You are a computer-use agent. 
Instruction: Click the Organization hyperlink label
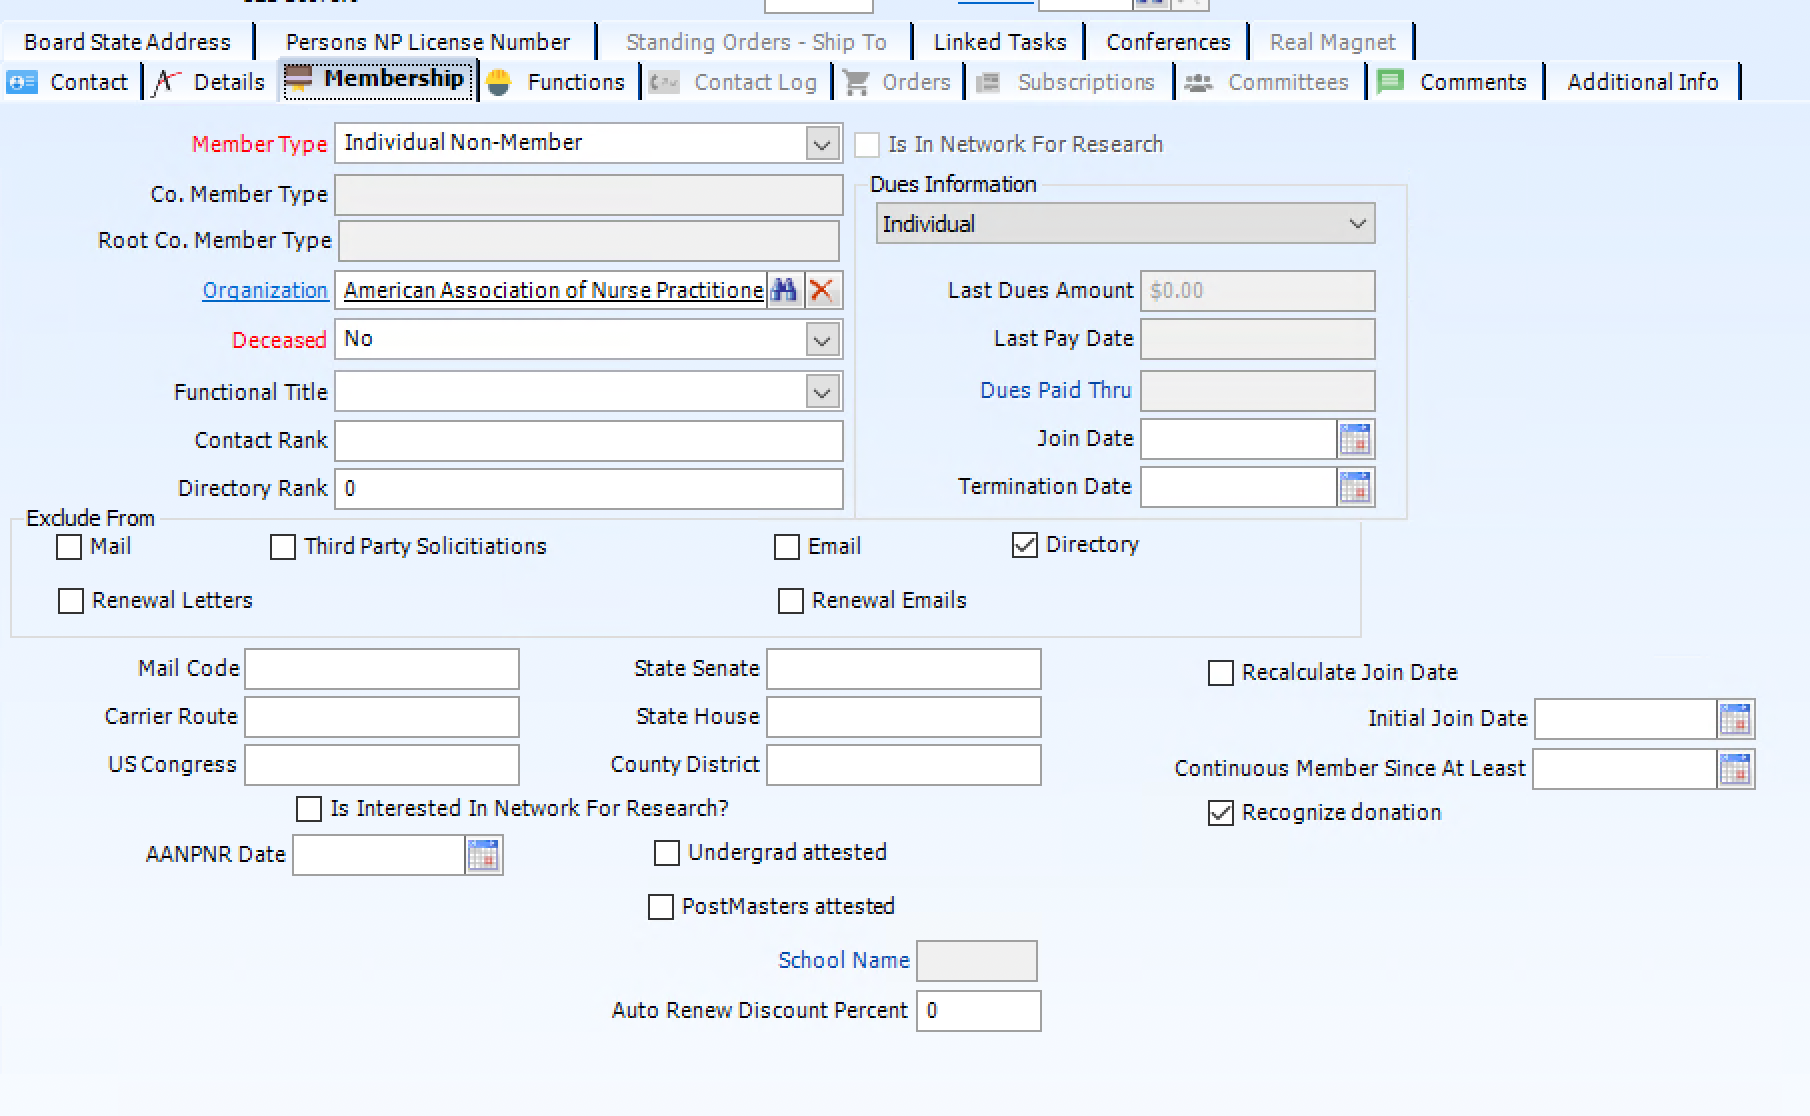pyautogui.click(x=265, y=290)
